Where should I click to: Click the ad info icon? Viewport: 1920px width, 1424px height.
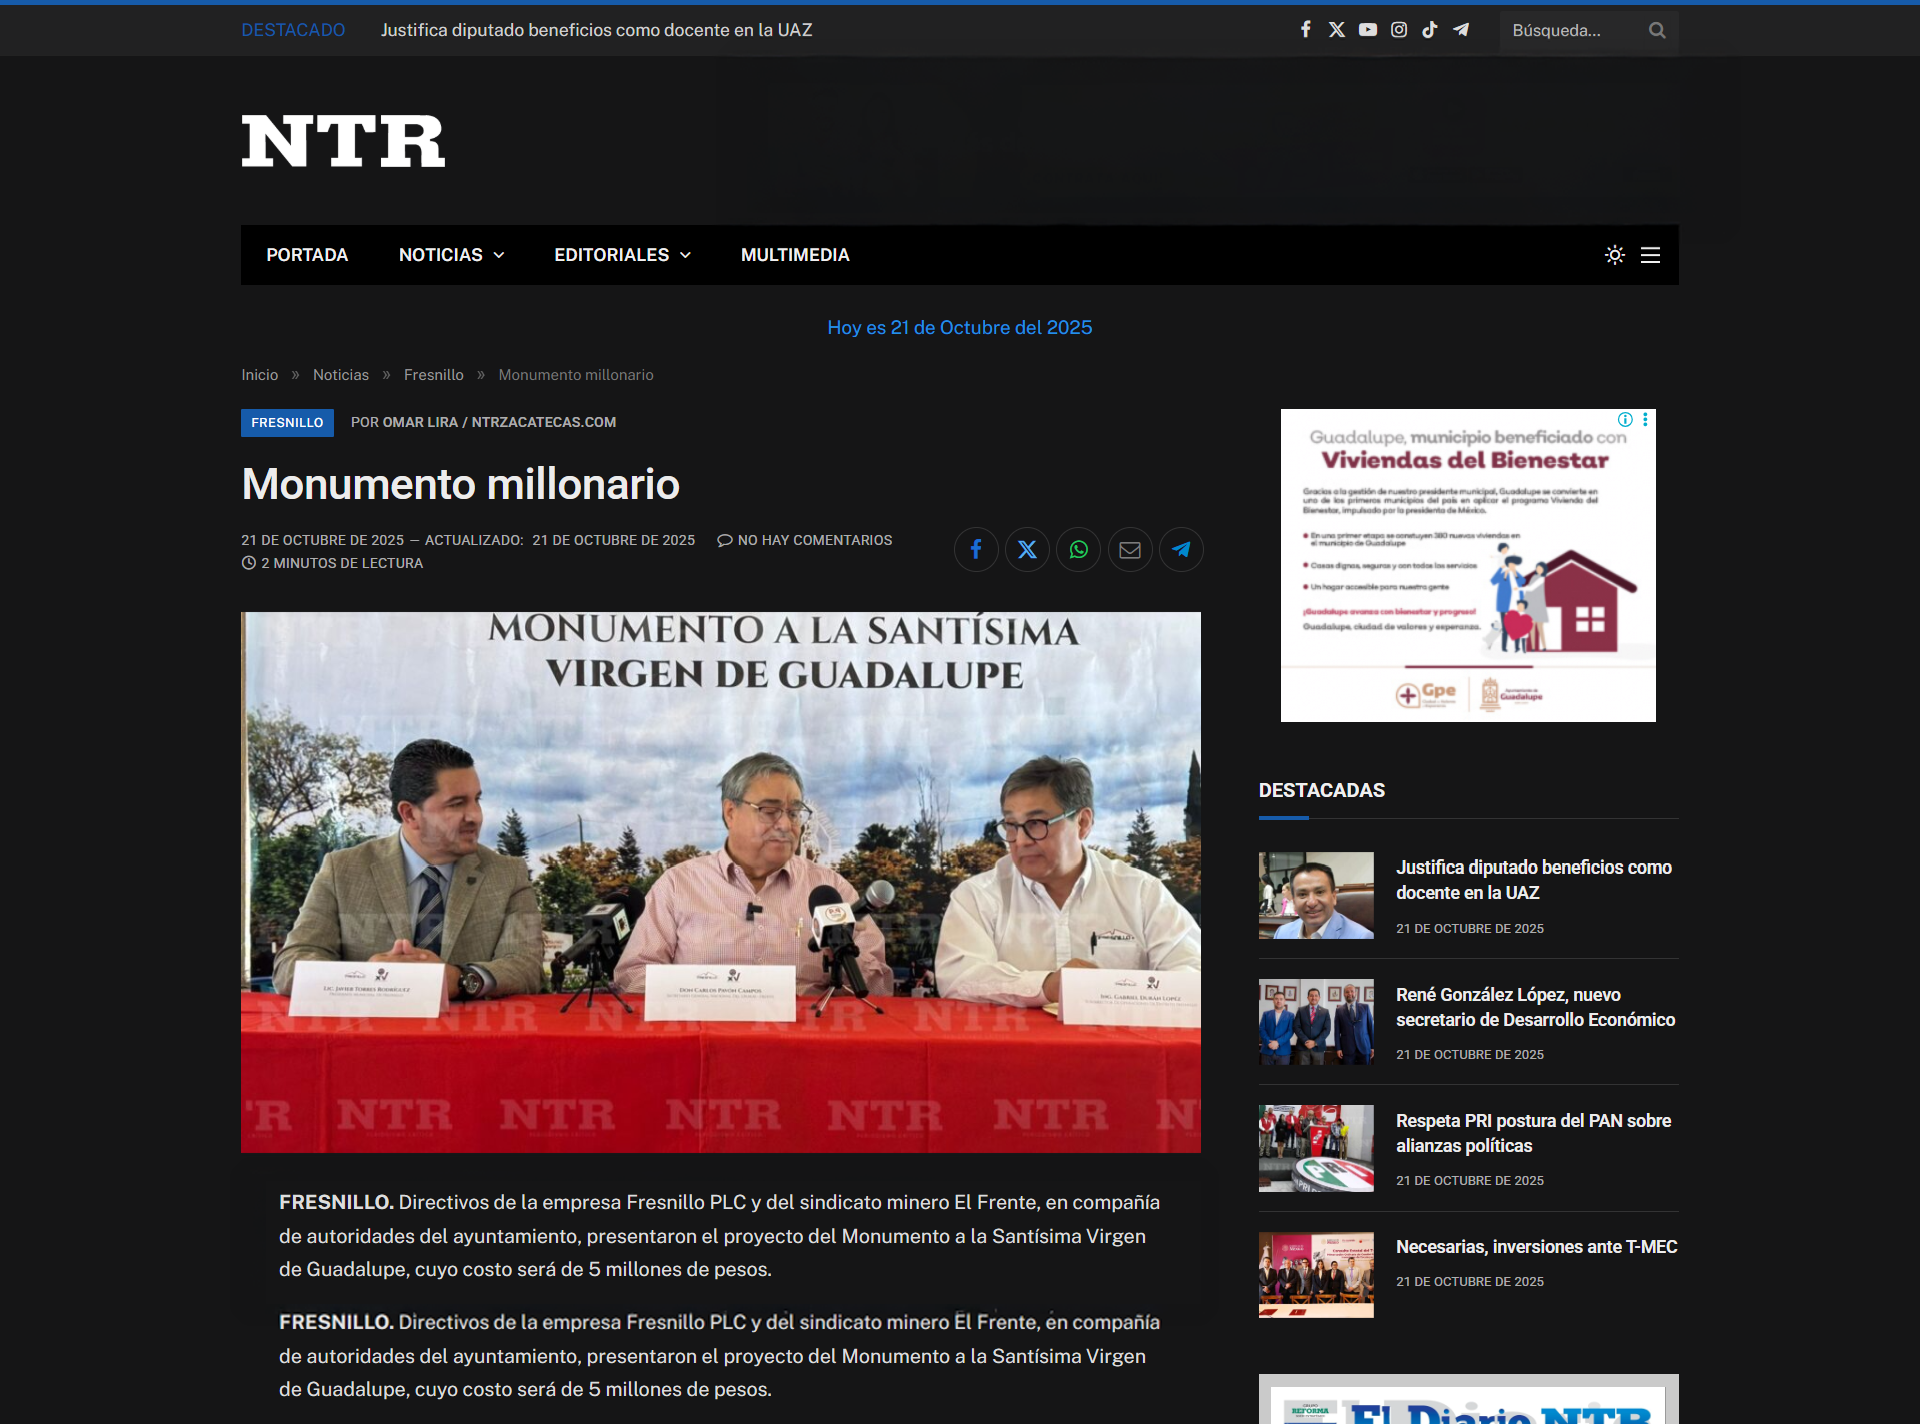tap(1626, 419)
